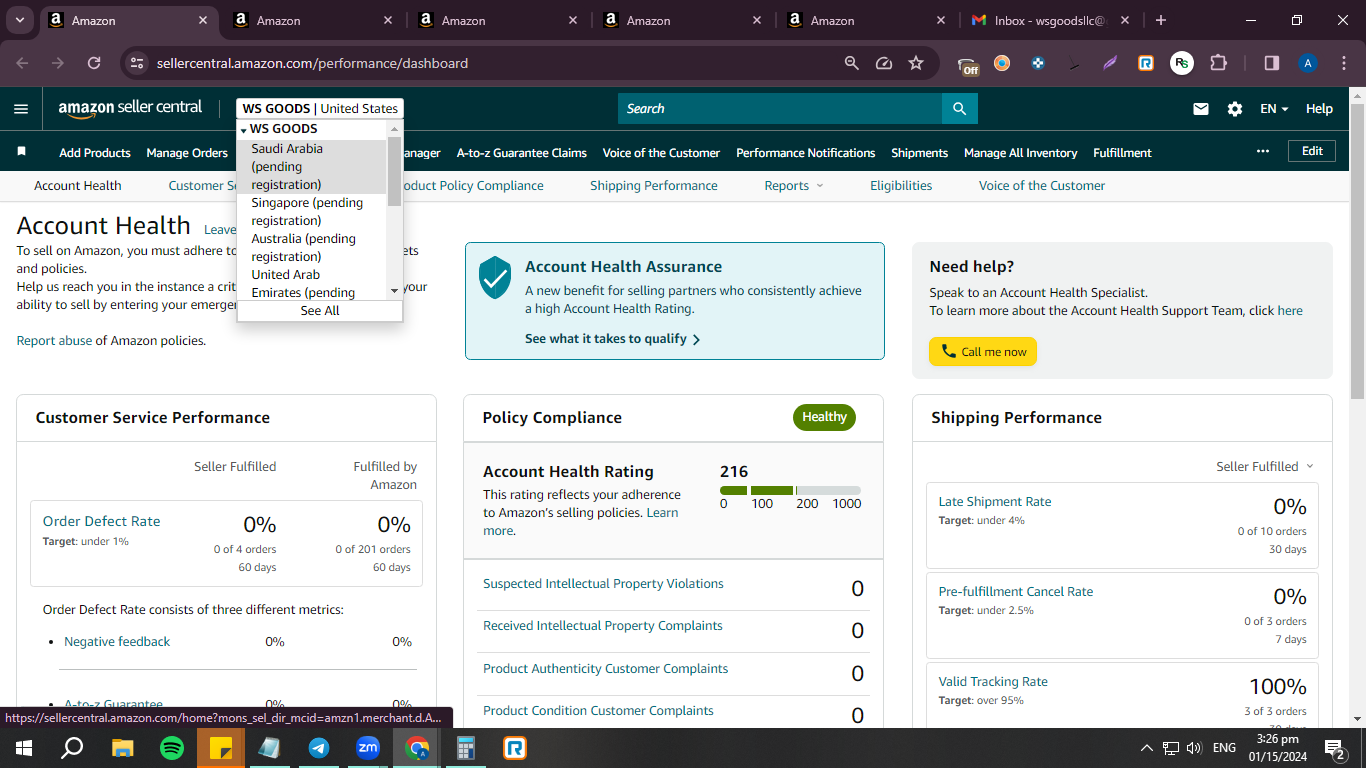
Task: View site information icon in the address bar
Action: [138, 63]
